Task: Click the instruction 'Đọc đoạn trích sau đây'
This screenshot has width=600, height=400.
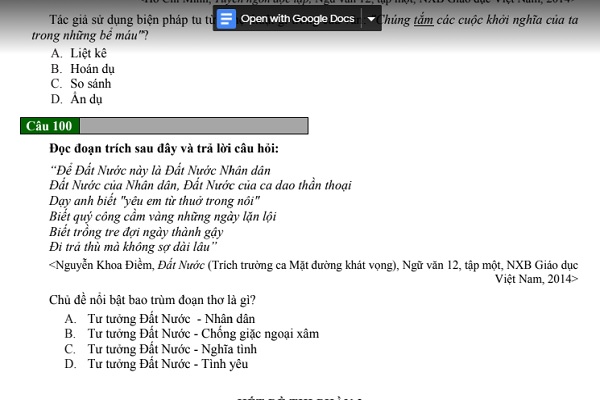Action: [164, 149]
